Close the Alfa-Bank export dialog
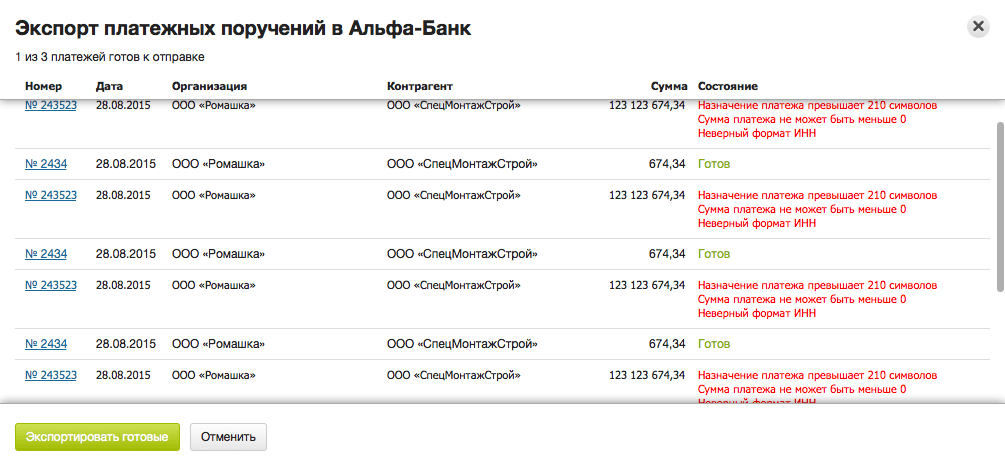The width and height of the screenshot is (1005, 469). pyautogui.click(x=978, y=27)
